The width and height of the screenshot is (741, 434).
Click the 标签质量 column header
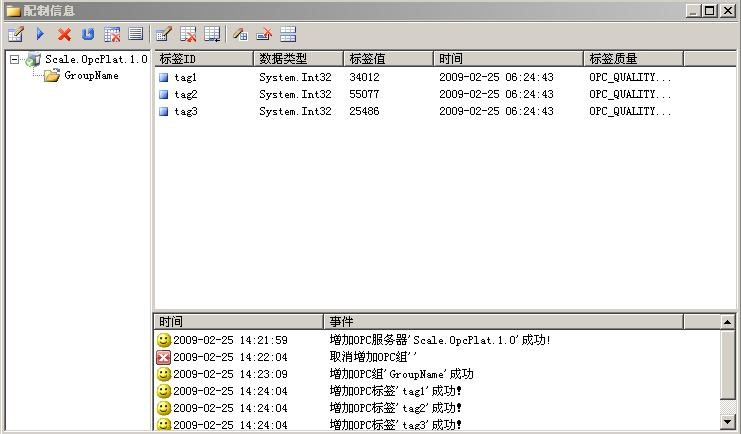pos(633,59)
